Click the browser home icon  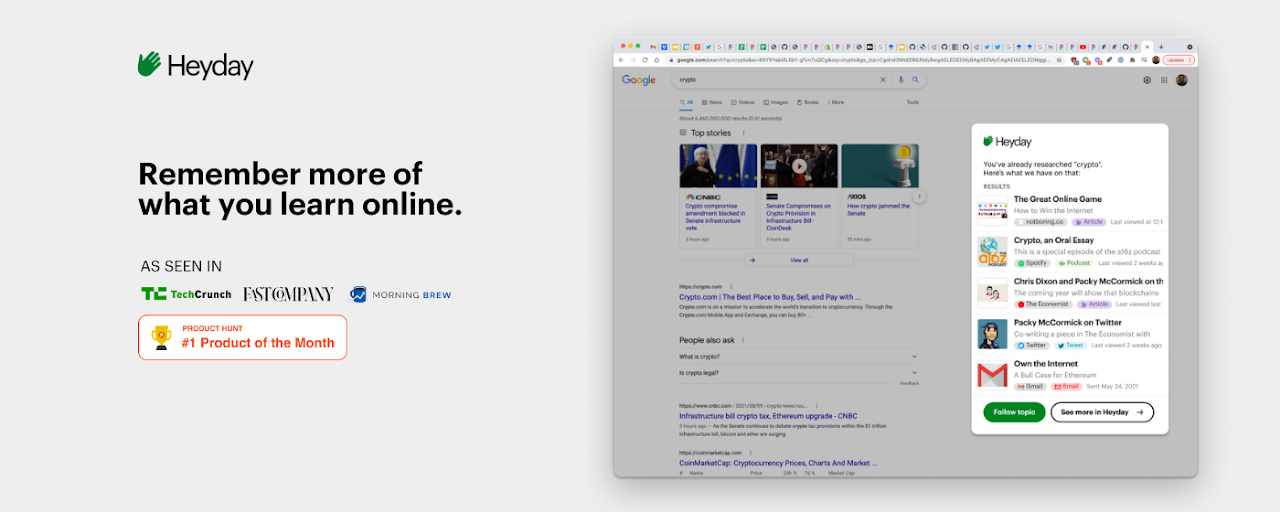point(657,60)
